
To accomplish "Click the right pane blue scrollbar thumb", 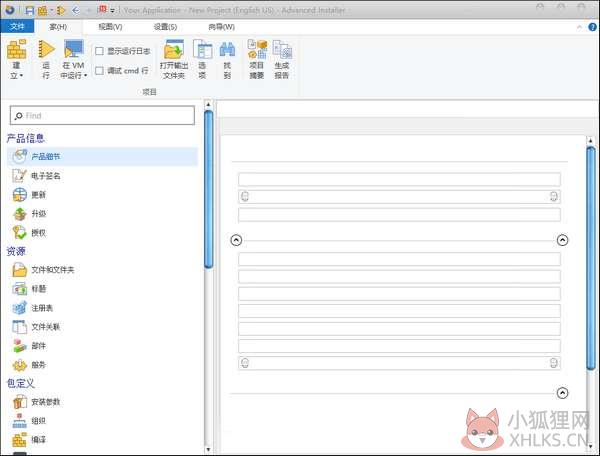I will coord(591,259).
